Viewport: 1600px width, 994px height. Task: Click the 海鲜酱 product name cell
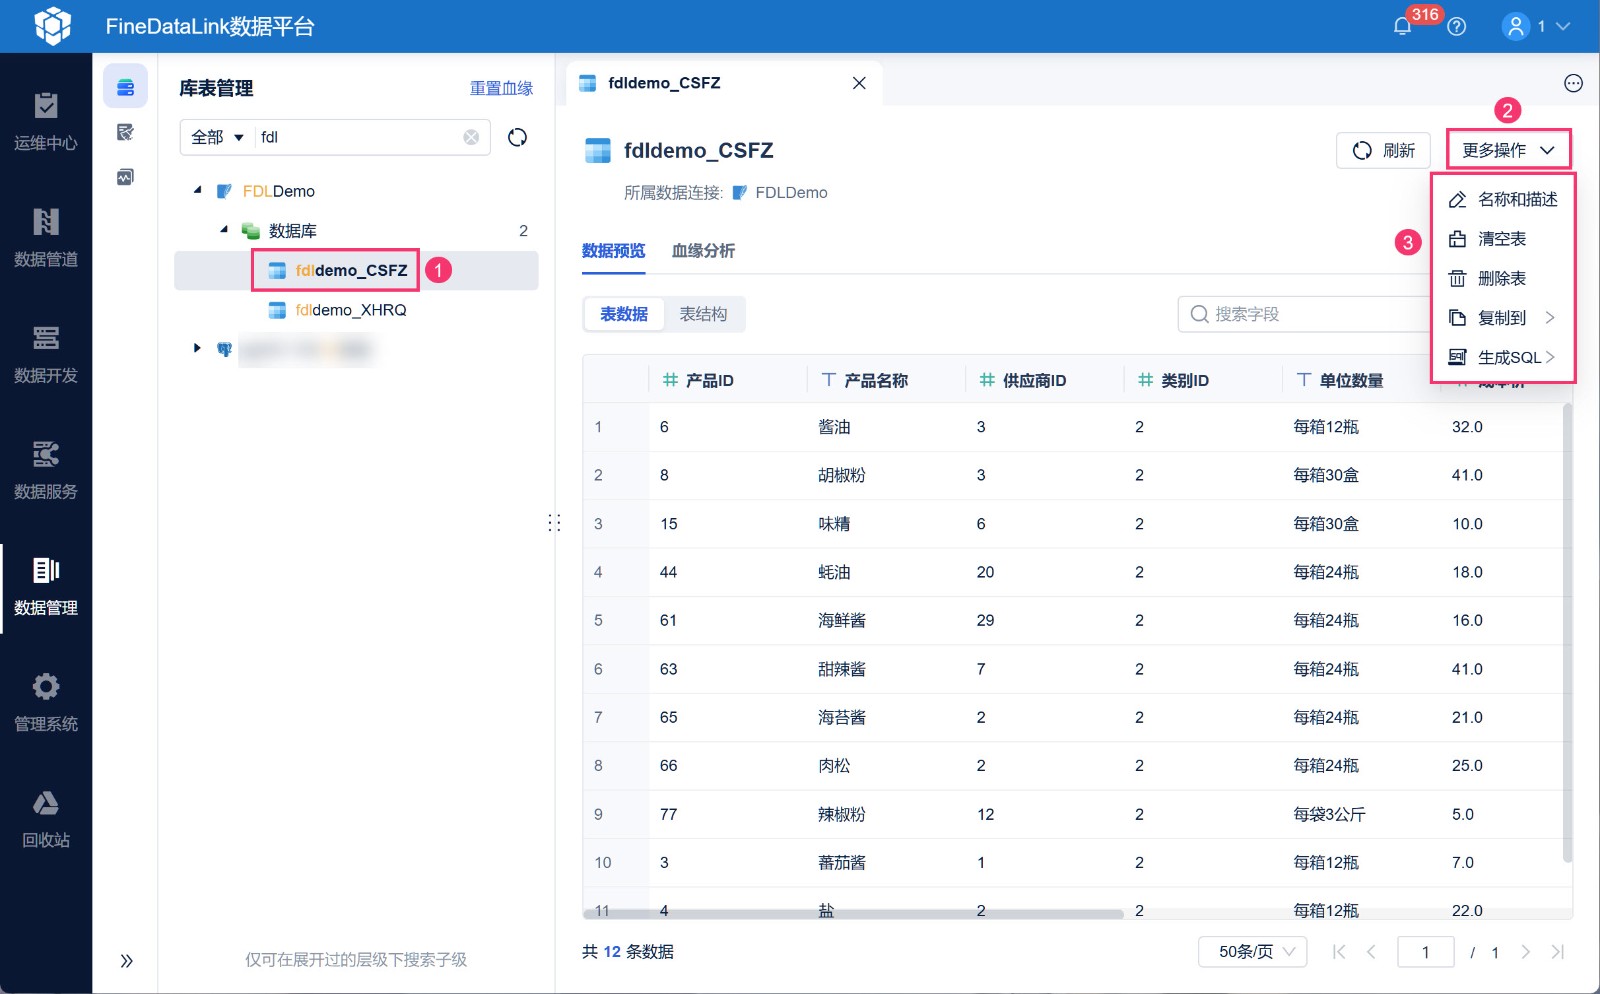842,620
